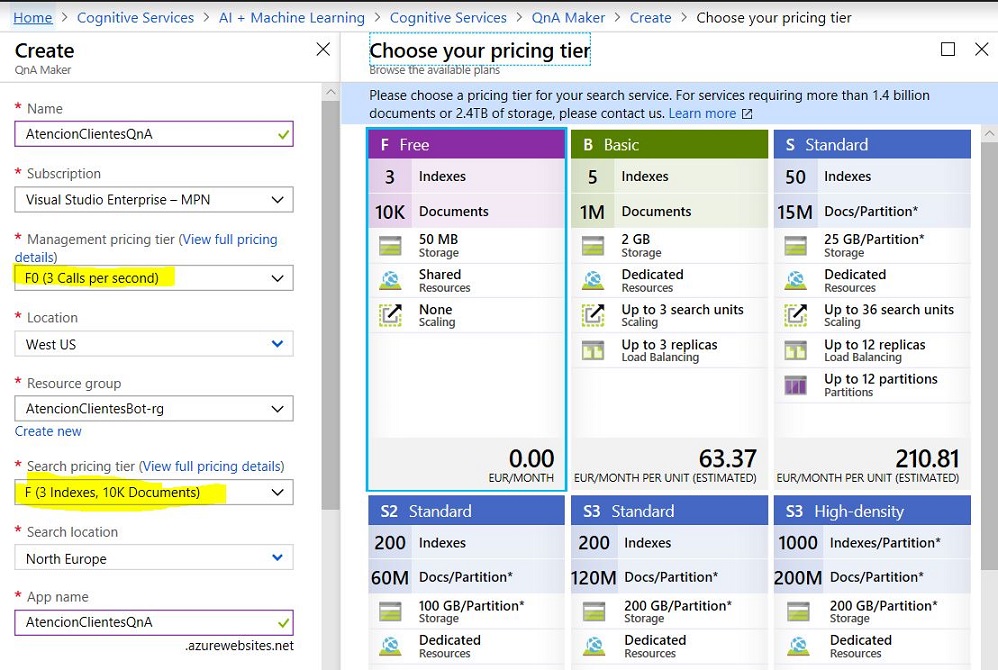The height and width of the screenshot is (670, 998).
Task: Select the S2 Standard pricing tier card
Action: tap(466, 582)
